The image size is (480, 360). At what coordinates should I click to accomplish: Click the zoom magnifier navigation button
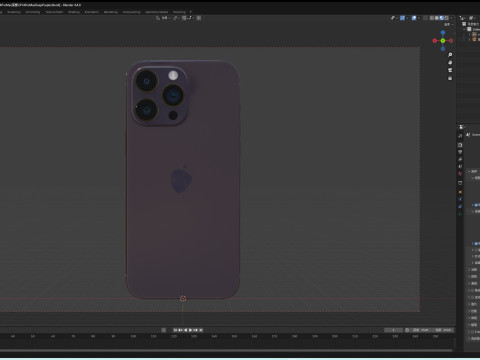(x=450, y=55)
